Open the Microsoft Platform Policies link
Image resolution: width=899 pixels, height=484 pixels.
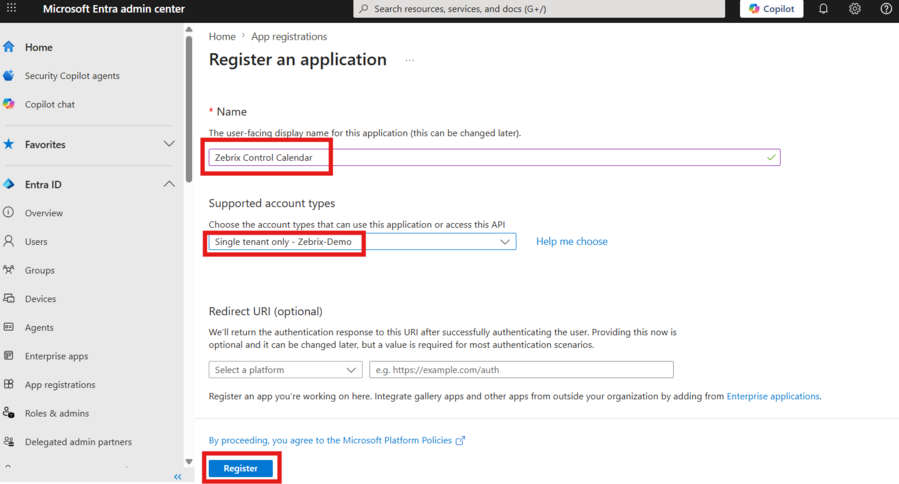(x=397, y=440)
